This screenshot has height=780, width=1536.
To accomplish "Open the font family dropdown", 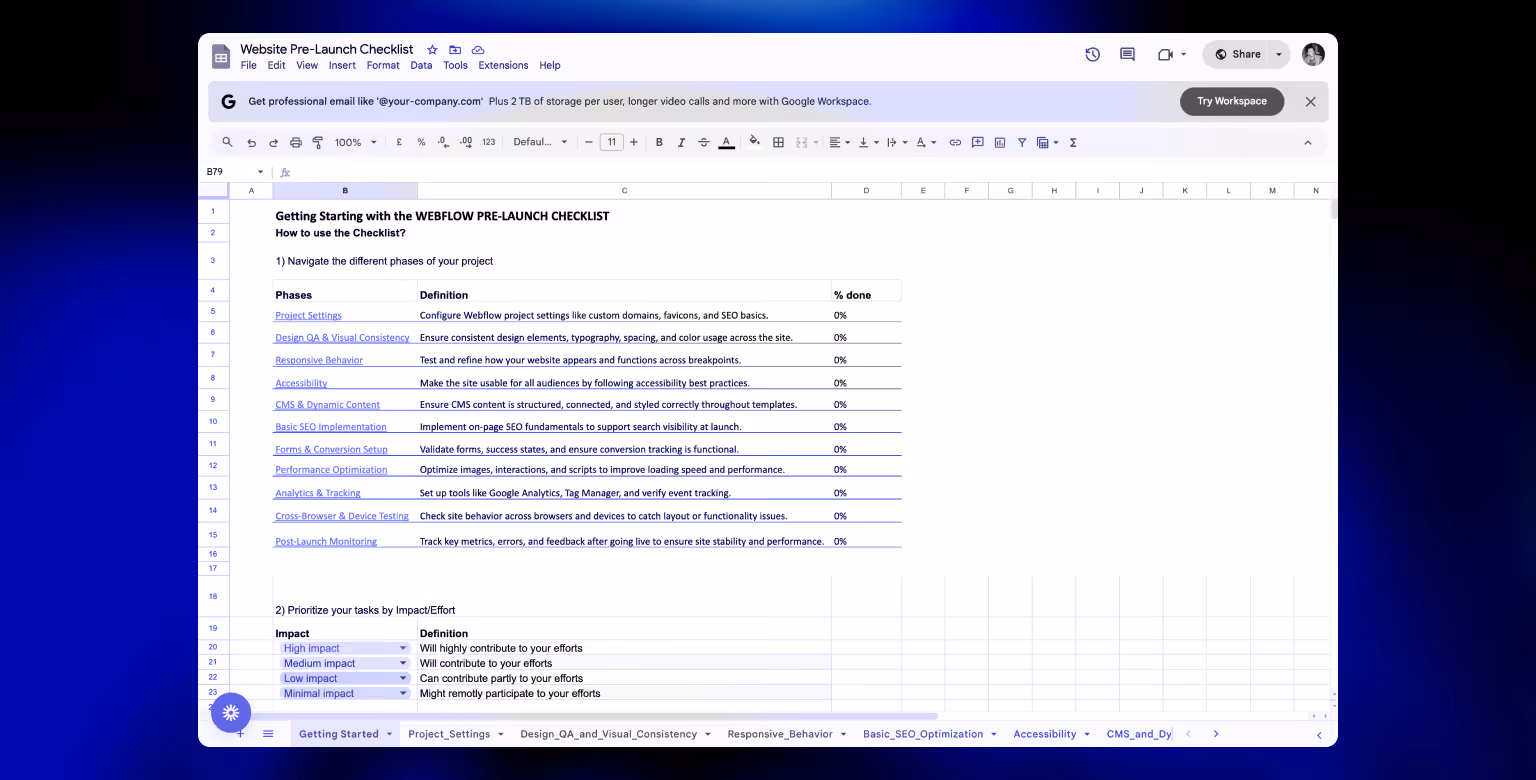I will tap(538, 142).
